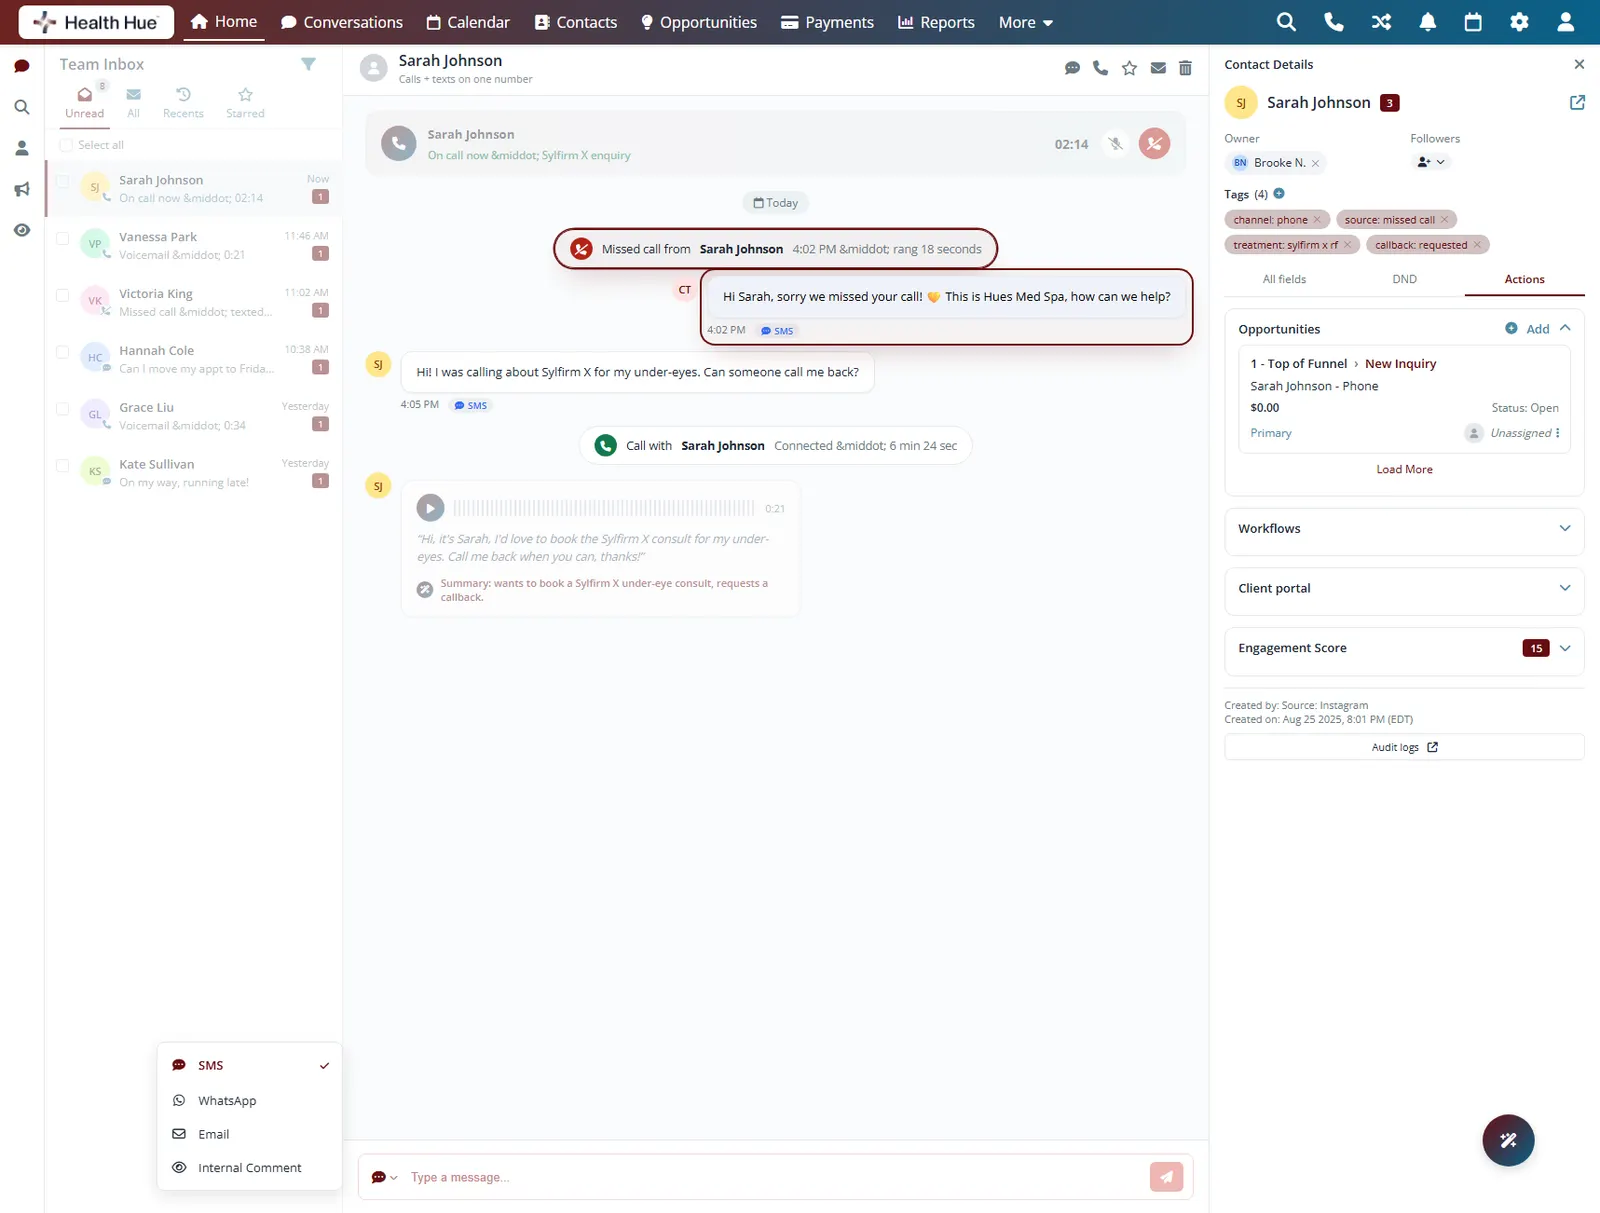Click the search icon in left sidebar

point(22,107)
